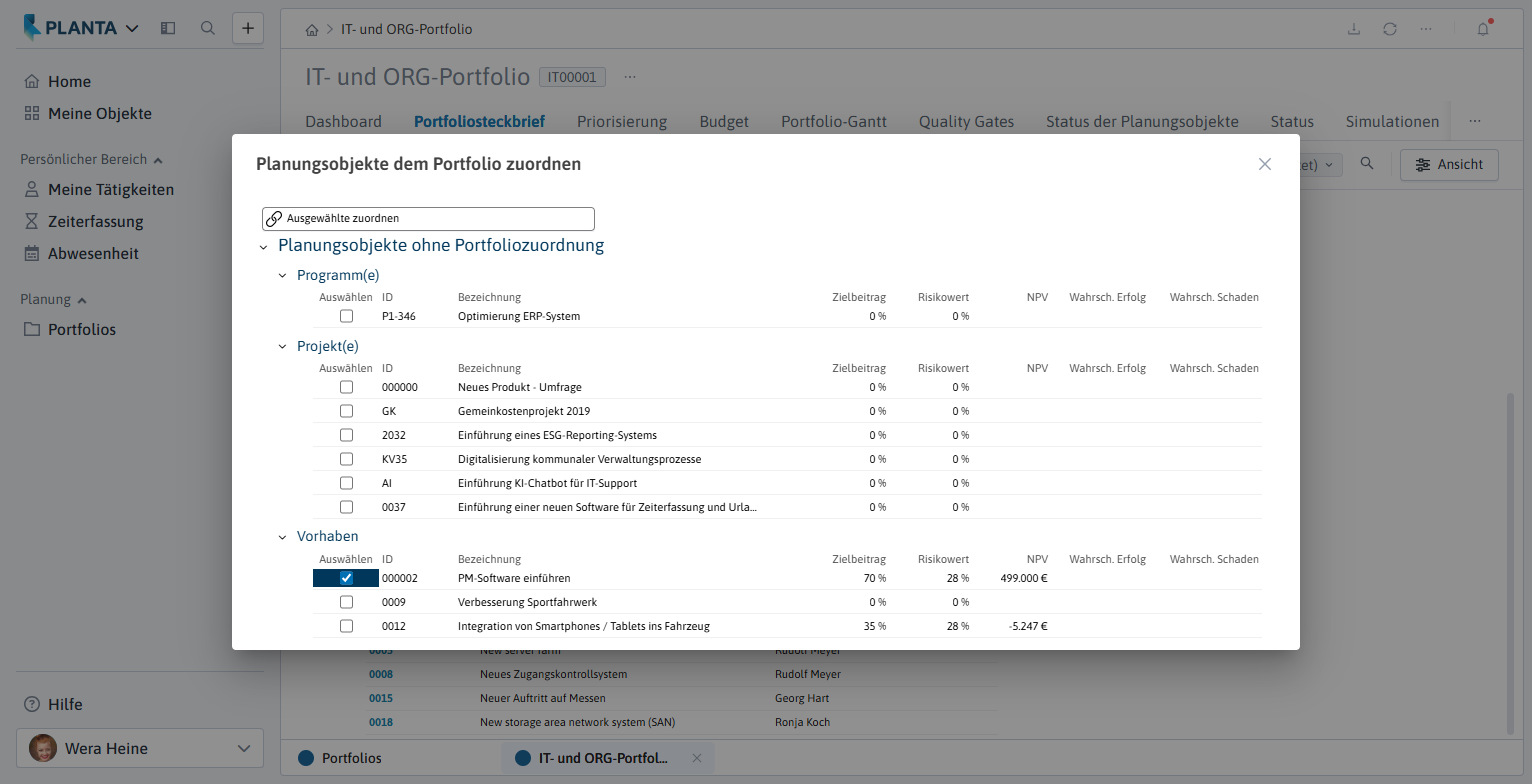
Task: Click the plus button in sidebar header
Action: point(248,28)
